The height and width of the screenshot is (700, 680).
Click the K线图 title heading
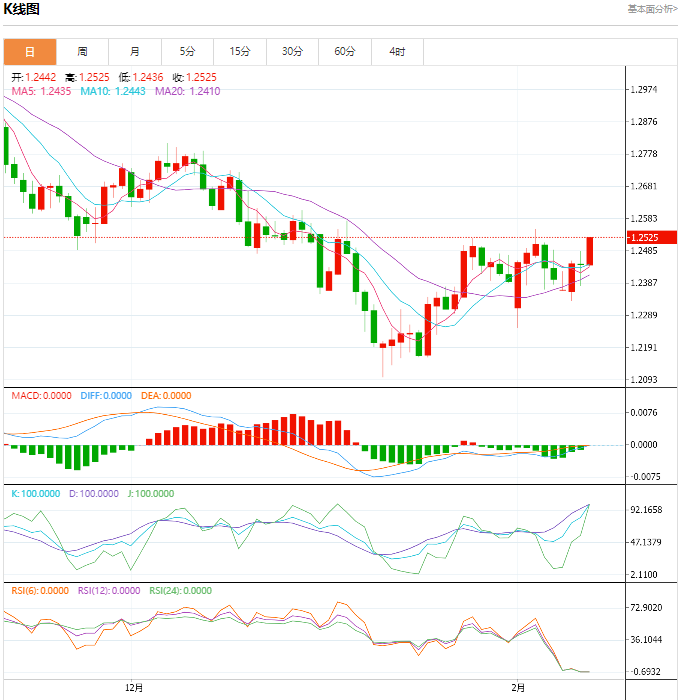coord(22,10)
